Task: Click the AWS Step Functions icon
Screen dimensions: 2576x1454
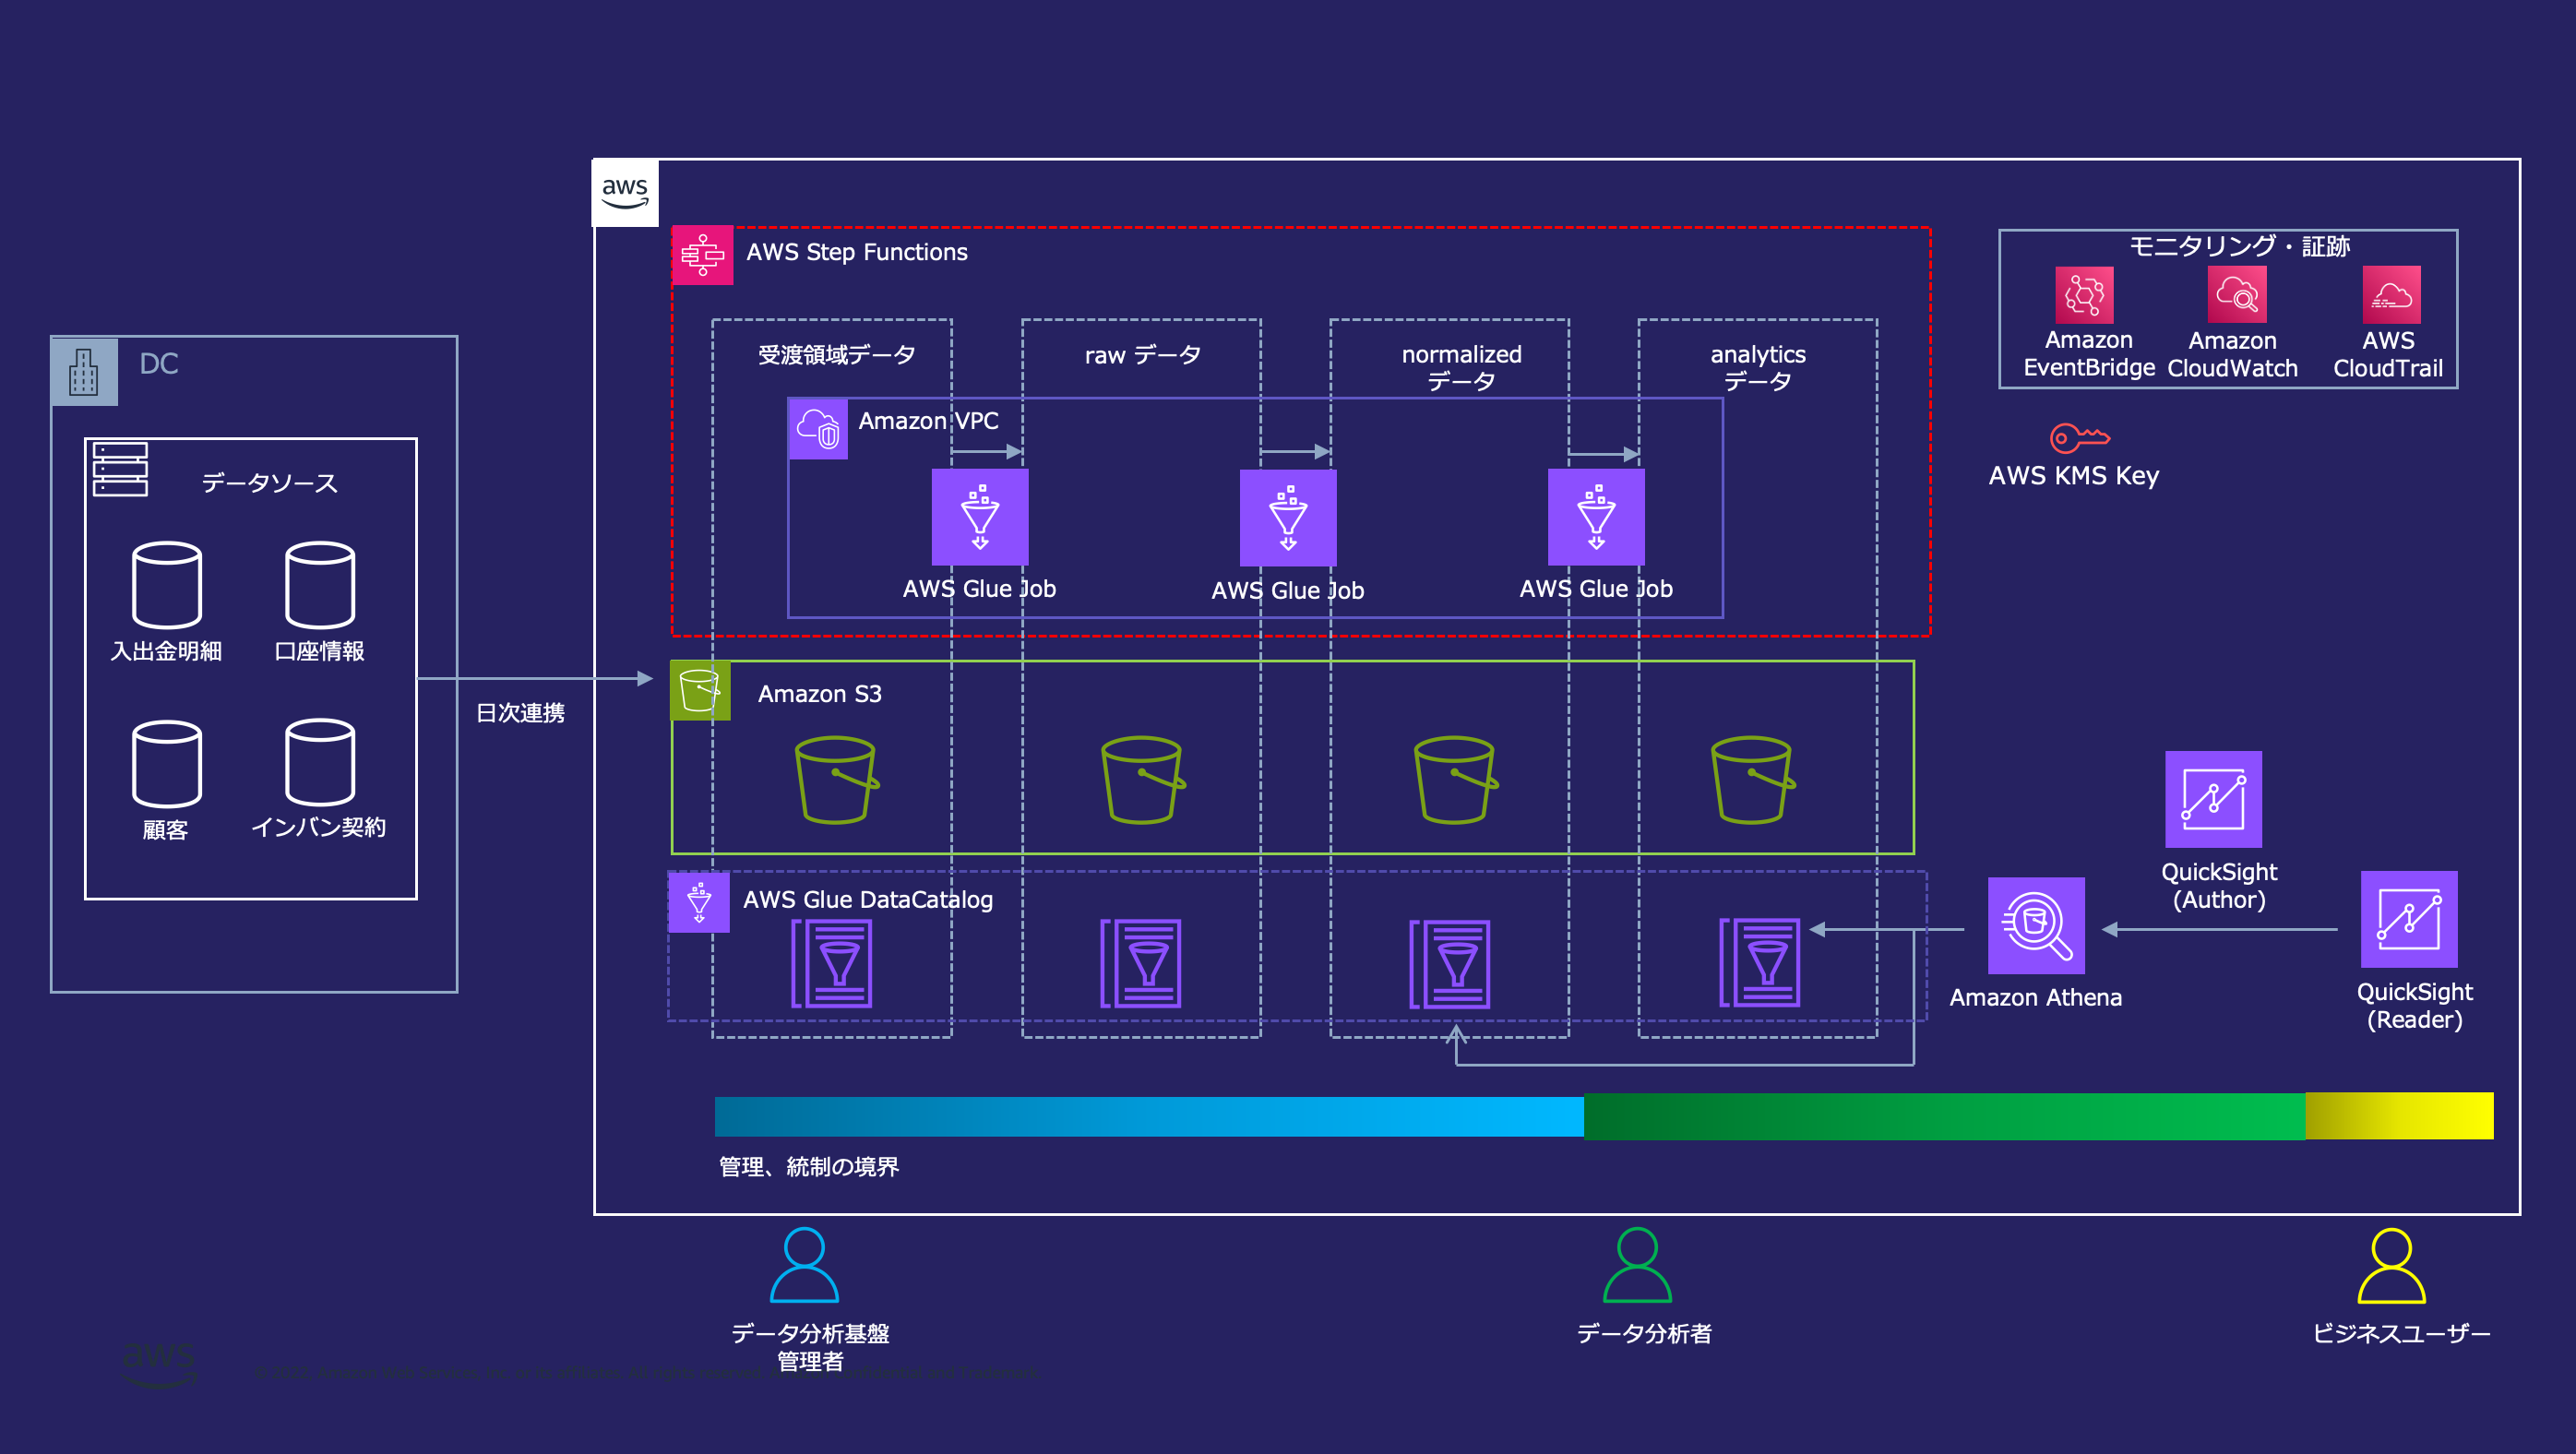Action: pyautogui.click(x=702, y=255)
